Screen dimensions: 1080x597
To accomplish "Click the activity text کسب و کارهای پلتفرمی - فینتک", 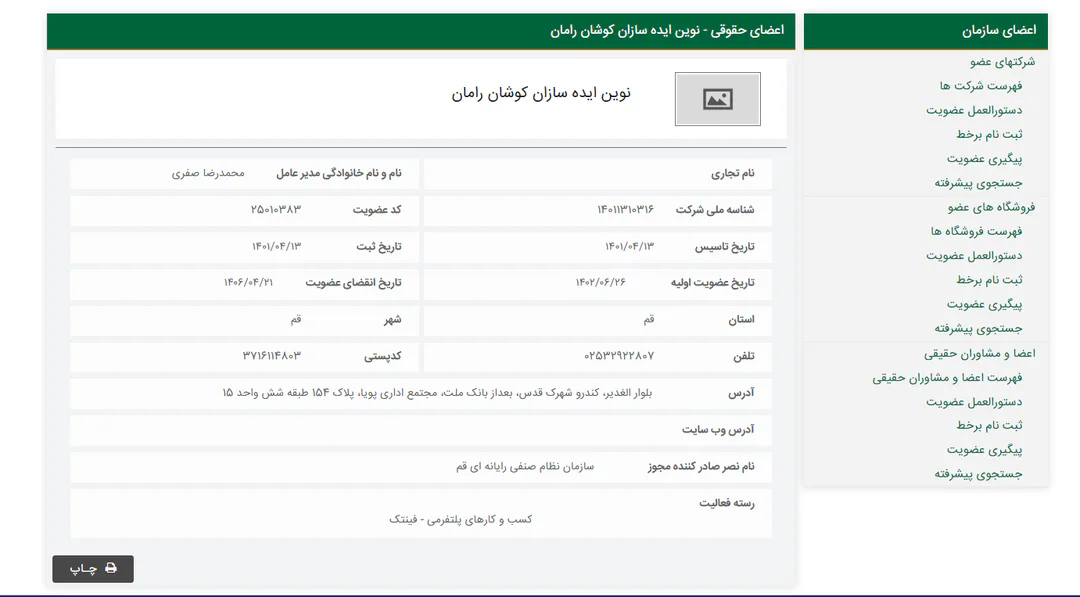I will tap(461, 519).
